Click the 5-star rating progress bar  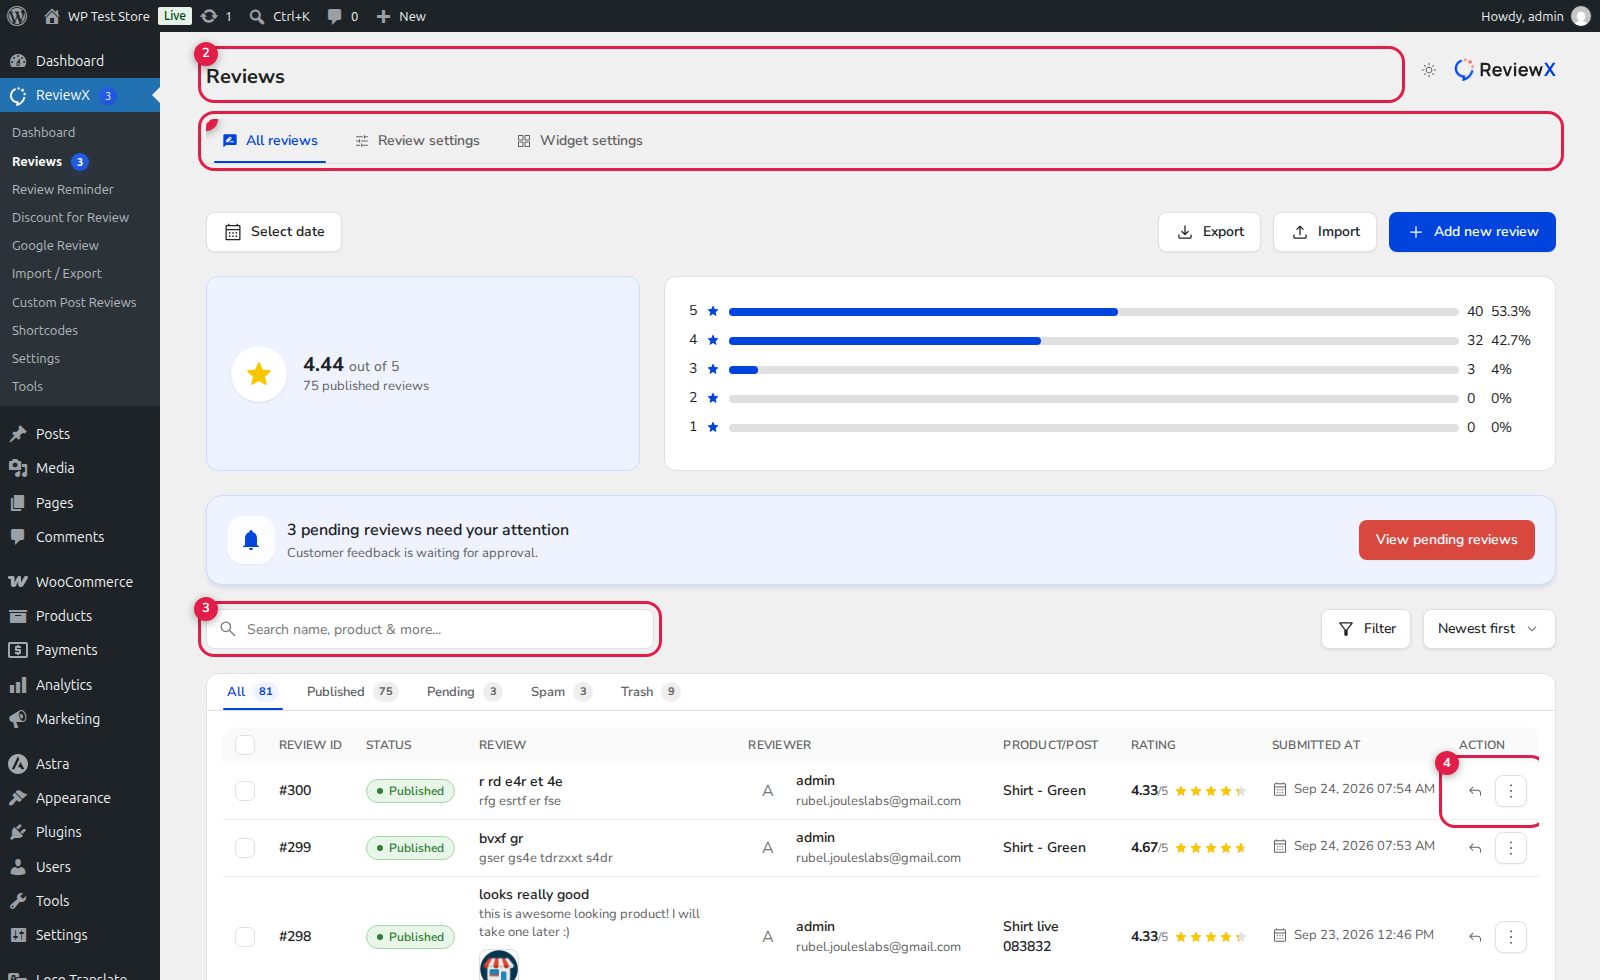[x=1094, y=312]
